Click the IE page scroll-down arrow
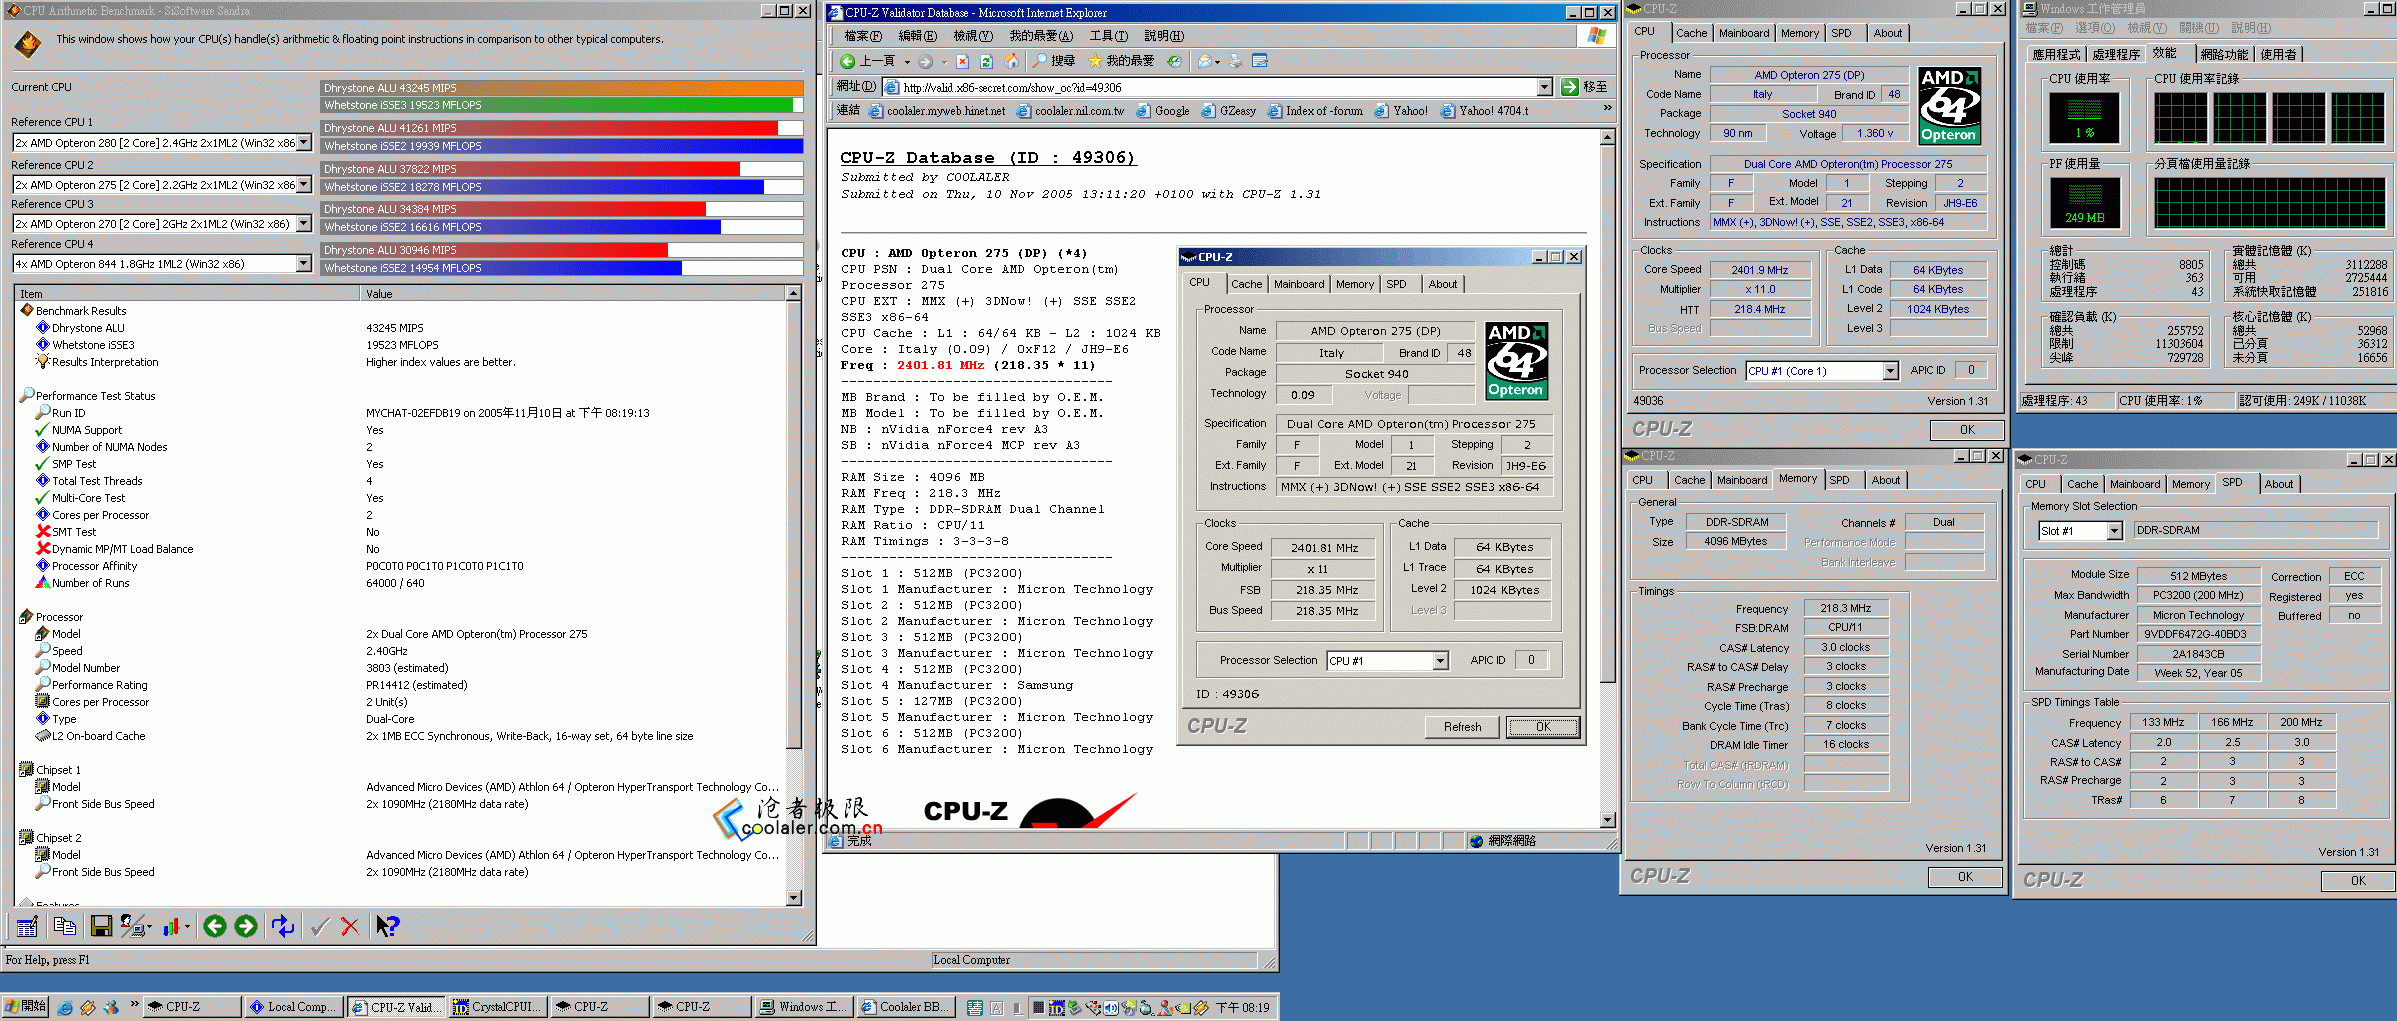Screen dimensions: 2397x1021 click(1608, 820)
